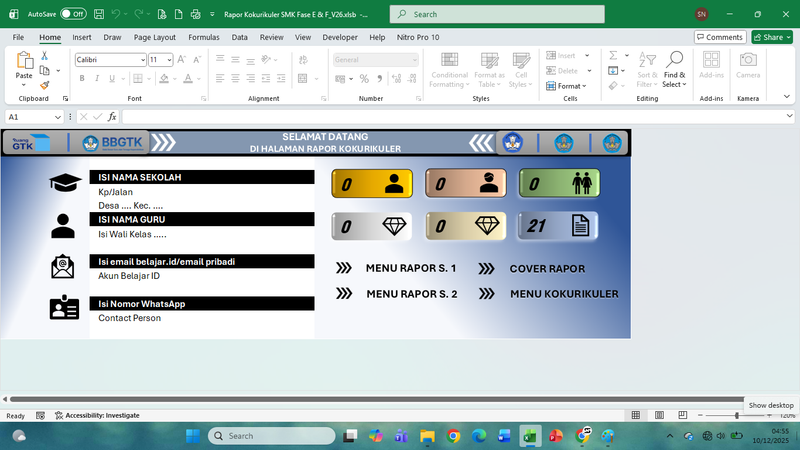Image resolution: width=800 pixels, height=450 pixels.
Task: Open Excel from the taskbar
Action: (x=530, y=436)
